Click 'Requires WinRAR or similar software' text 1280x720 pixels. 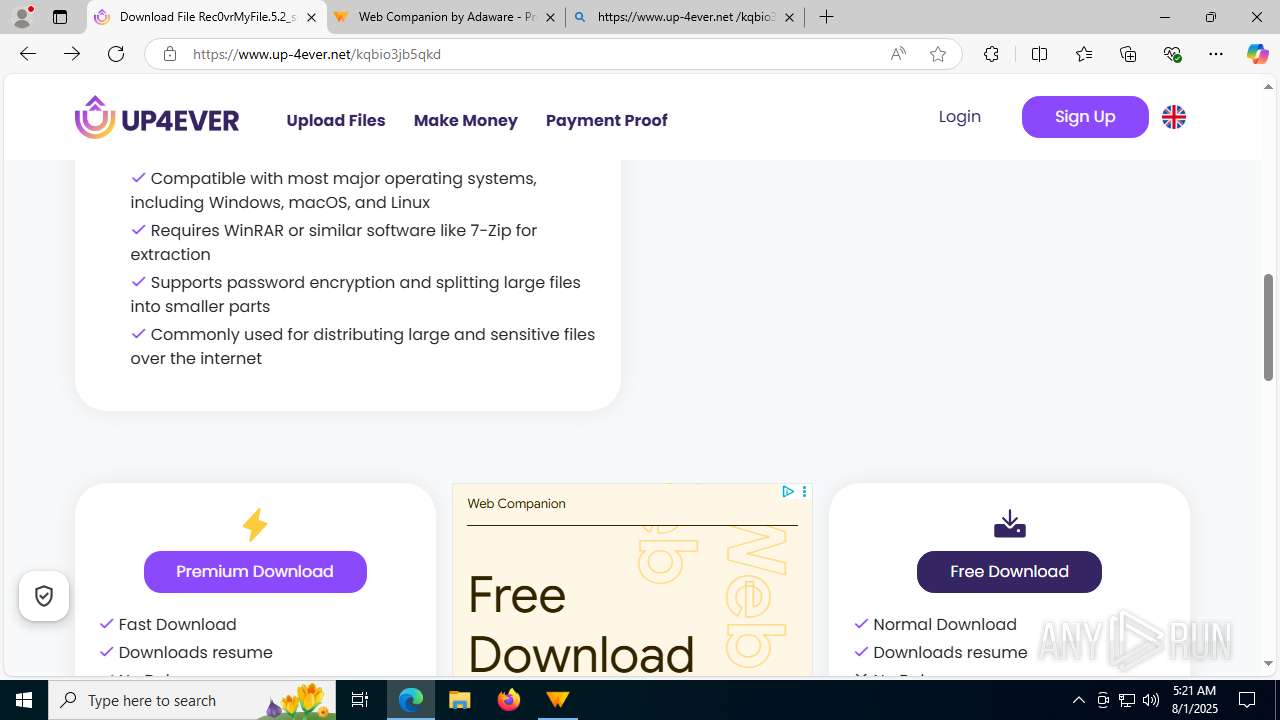tap(333, 242)
